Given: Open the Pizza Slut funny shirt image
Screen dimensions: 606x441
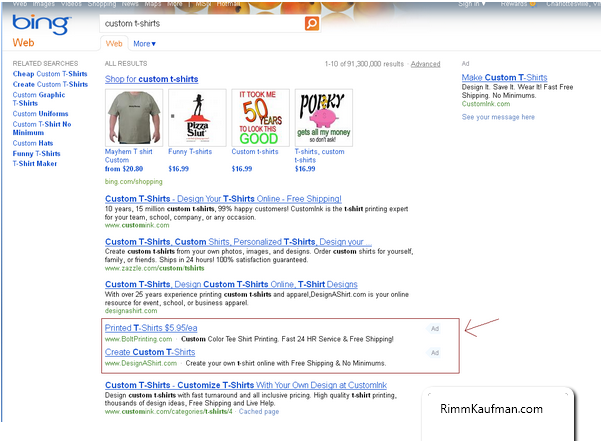Looking at the screenshot, I should 196,118.
